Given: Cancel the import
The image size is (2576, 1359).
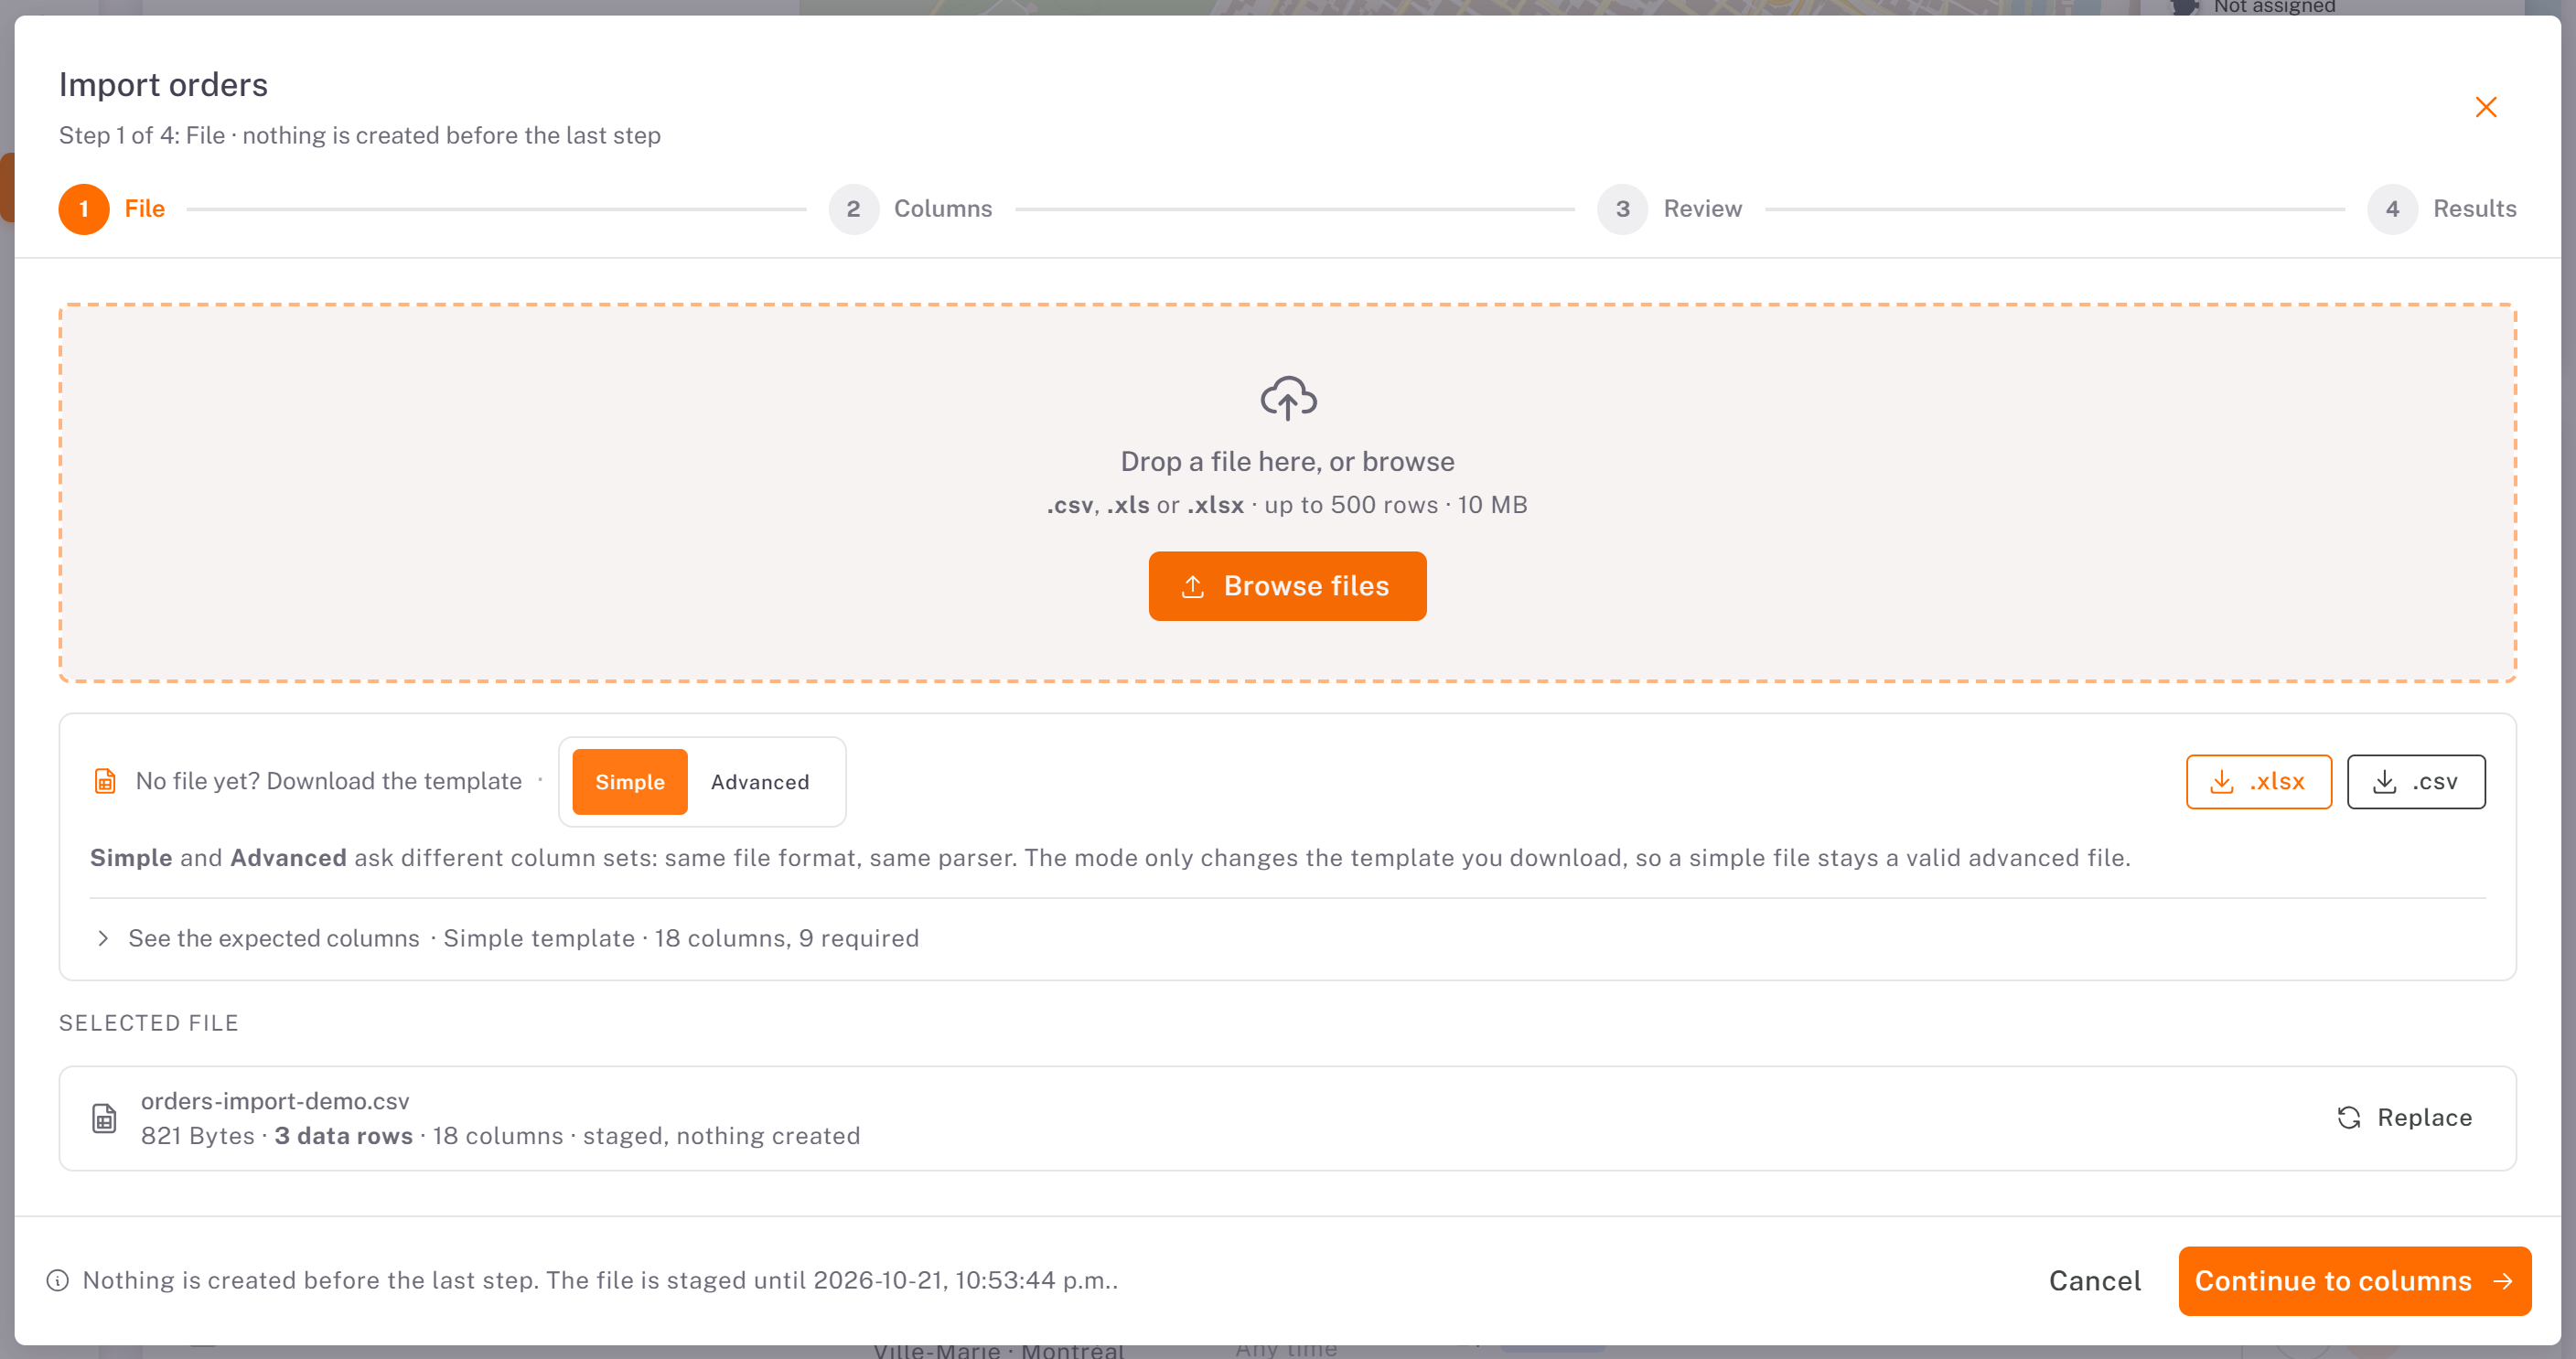Looking at the screenshot, I should pyautogui.click(x=2095, y=1281).
